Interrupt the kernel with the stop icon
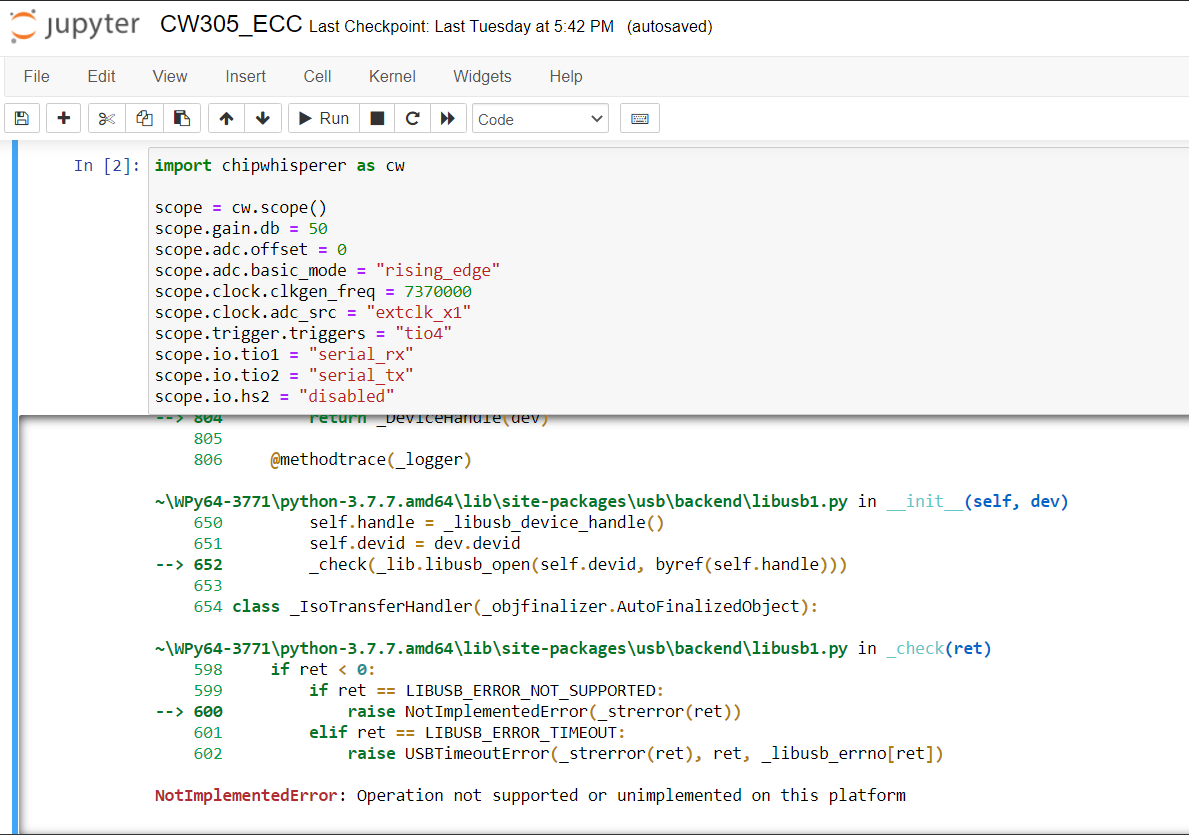Screen dimensions: 1189x835 377,118
